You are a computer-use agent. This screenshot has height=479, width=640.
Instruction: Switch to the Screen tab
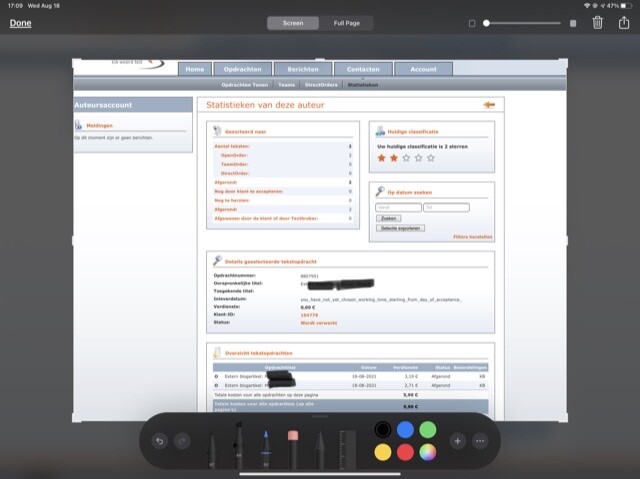pyautogui.click(x=293, y=23)
